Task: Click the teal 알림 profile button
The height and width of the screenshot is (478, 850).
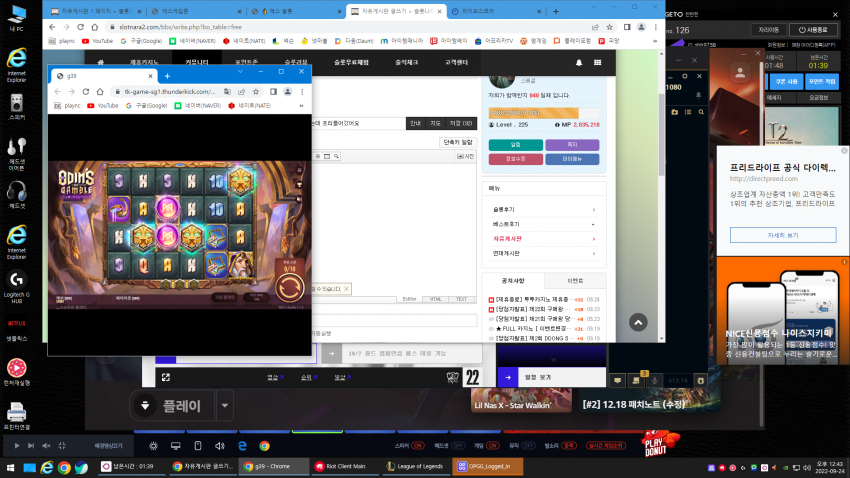Action: [x=516, y=145]
